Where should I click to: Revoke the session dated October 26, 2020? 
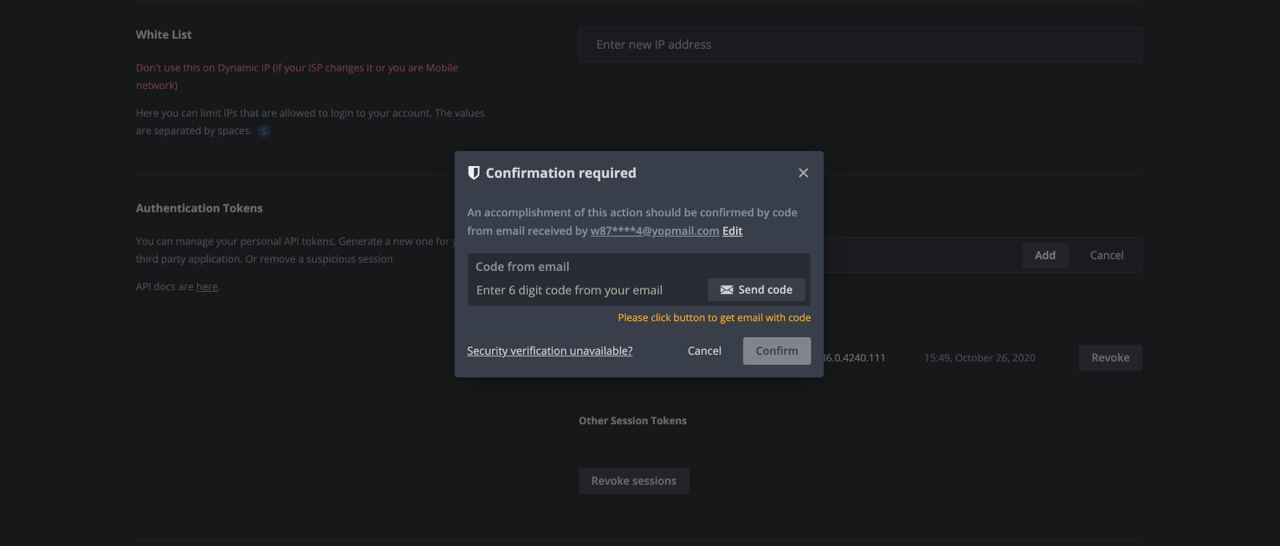click(1109, 358)
